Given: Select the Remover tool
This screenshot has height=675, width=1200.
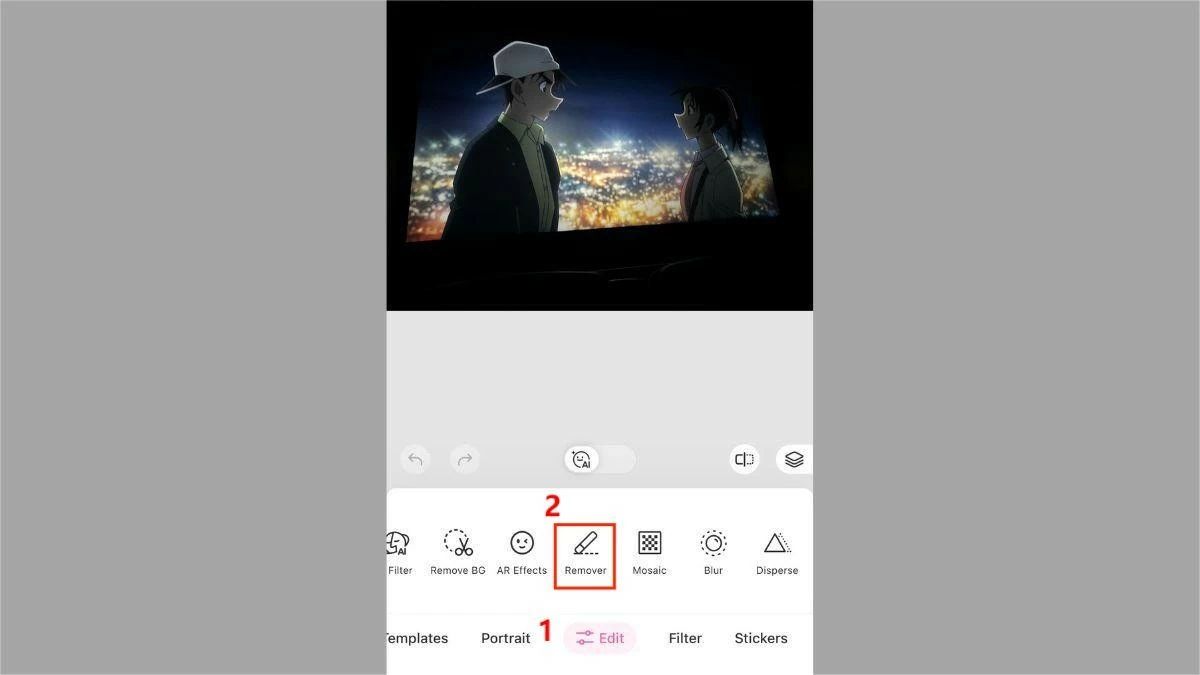Looking at the screenshot, I should (x=585, y=550).
